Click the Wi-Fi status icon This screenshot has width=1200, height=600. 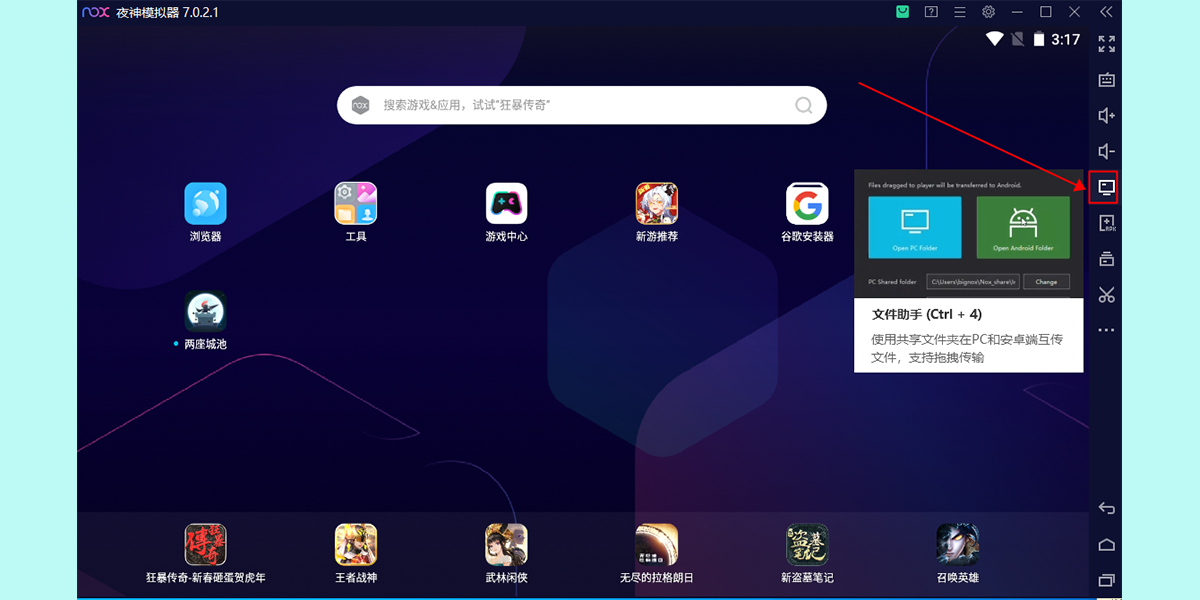click(994, 39)
